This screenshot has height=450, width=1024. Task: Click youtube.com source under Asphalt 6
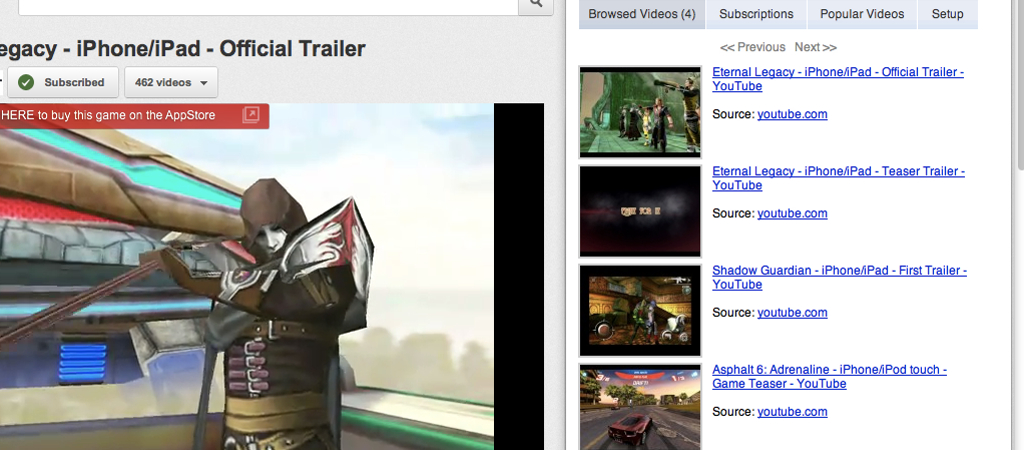(x=792, y=412)
